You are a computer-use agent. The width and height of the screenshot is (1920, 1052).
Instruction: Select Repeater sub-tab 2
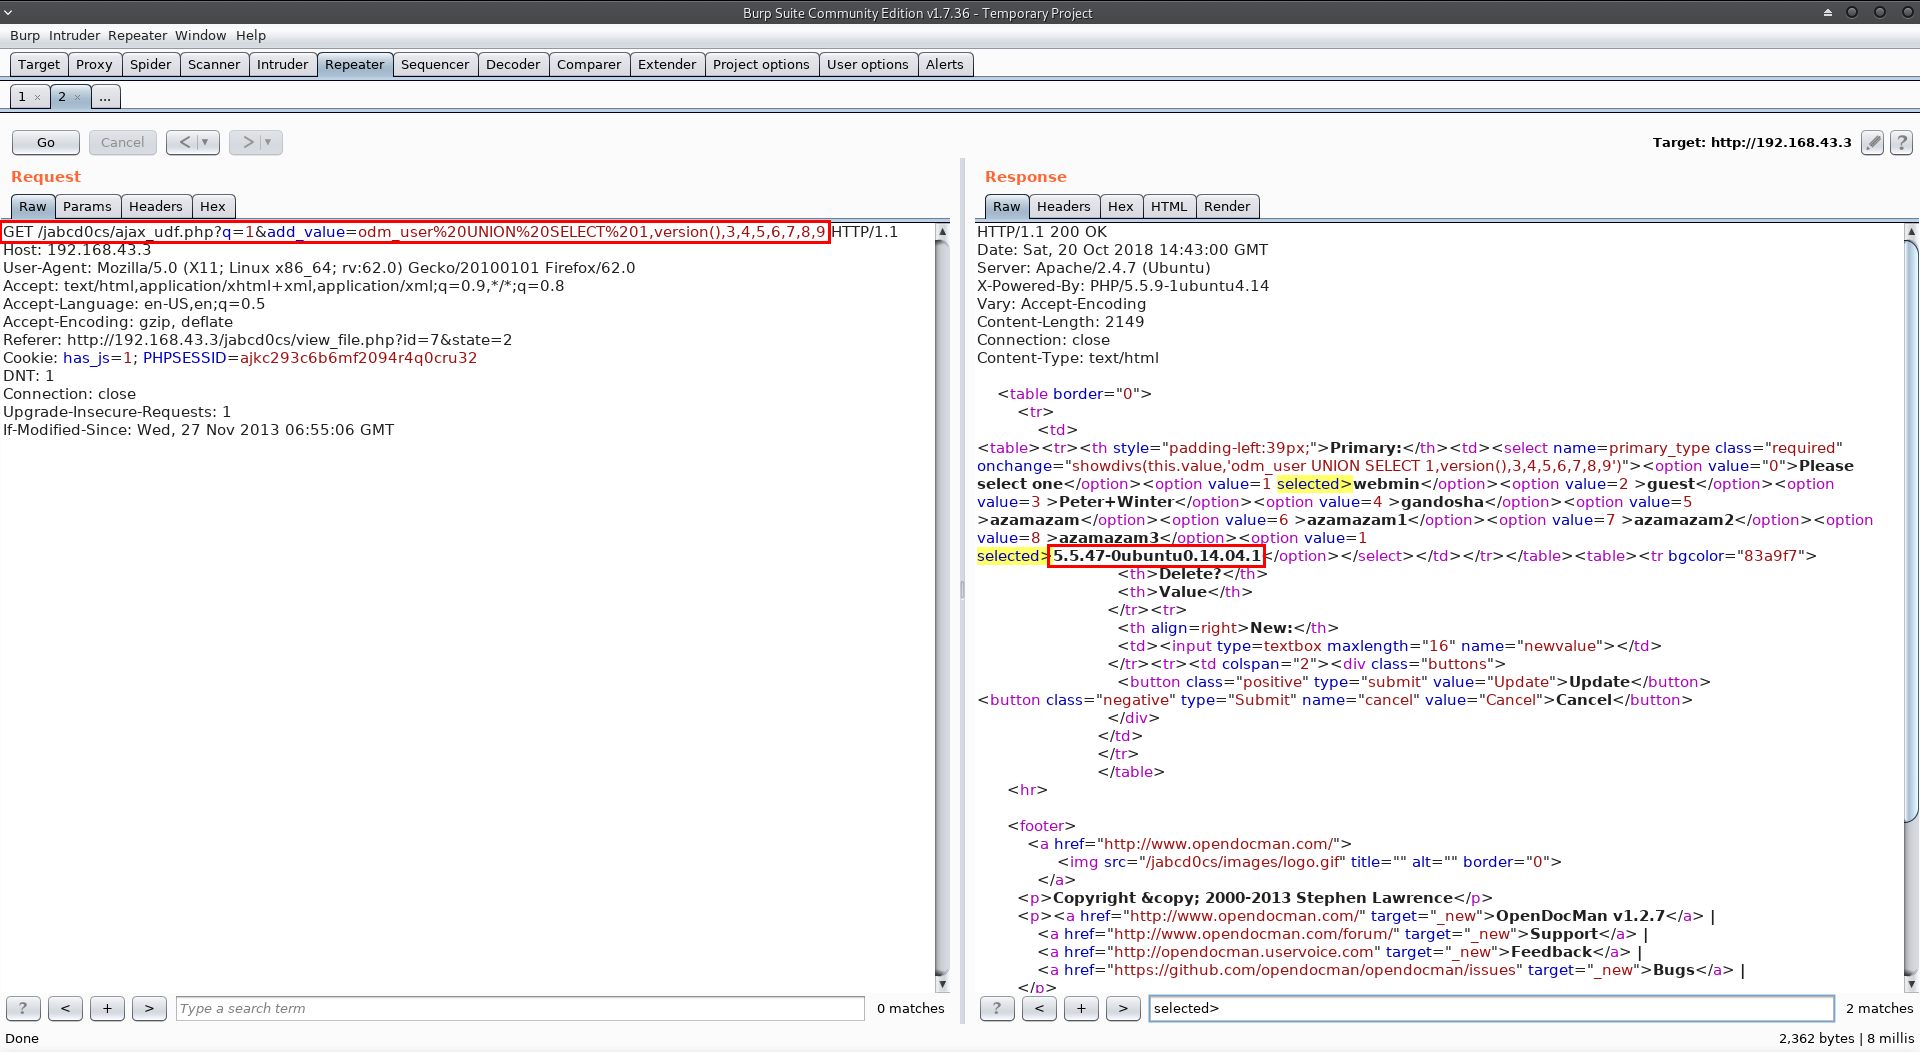coord(62,97)
